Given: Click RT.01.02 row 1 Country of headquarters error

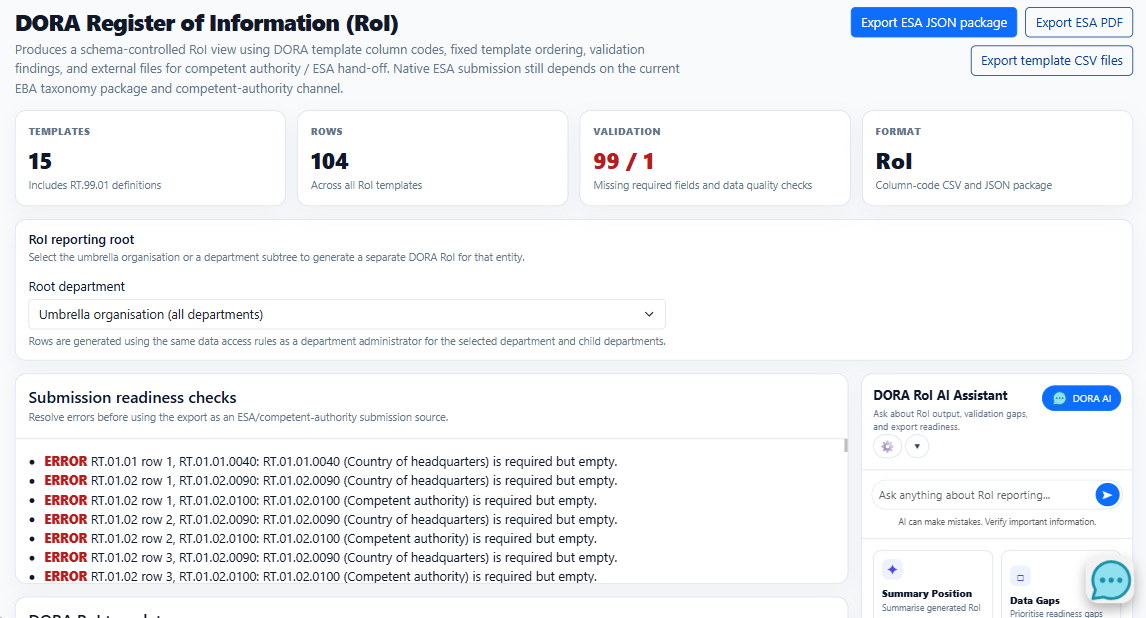Looking at the screenshot, I should tap(330, 481).
